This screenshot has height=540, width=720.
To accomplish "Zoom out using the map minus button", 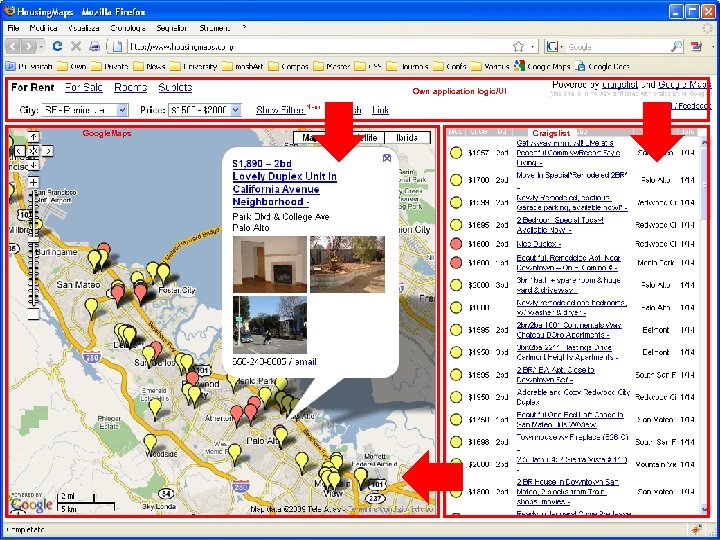I will (x=33, y=314).
